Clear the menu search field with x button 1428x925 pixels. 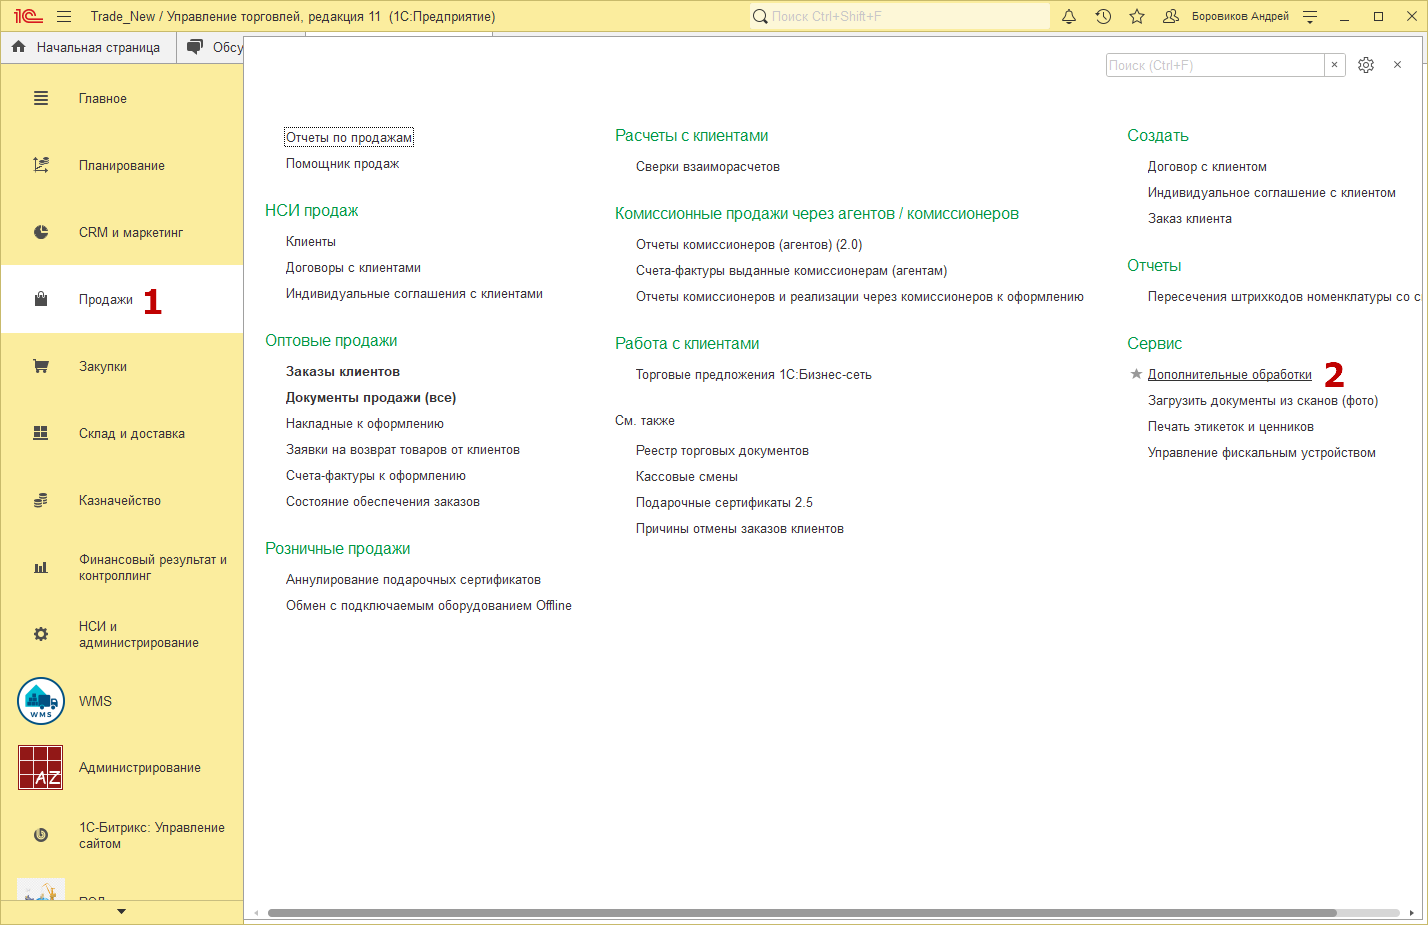1334,65
